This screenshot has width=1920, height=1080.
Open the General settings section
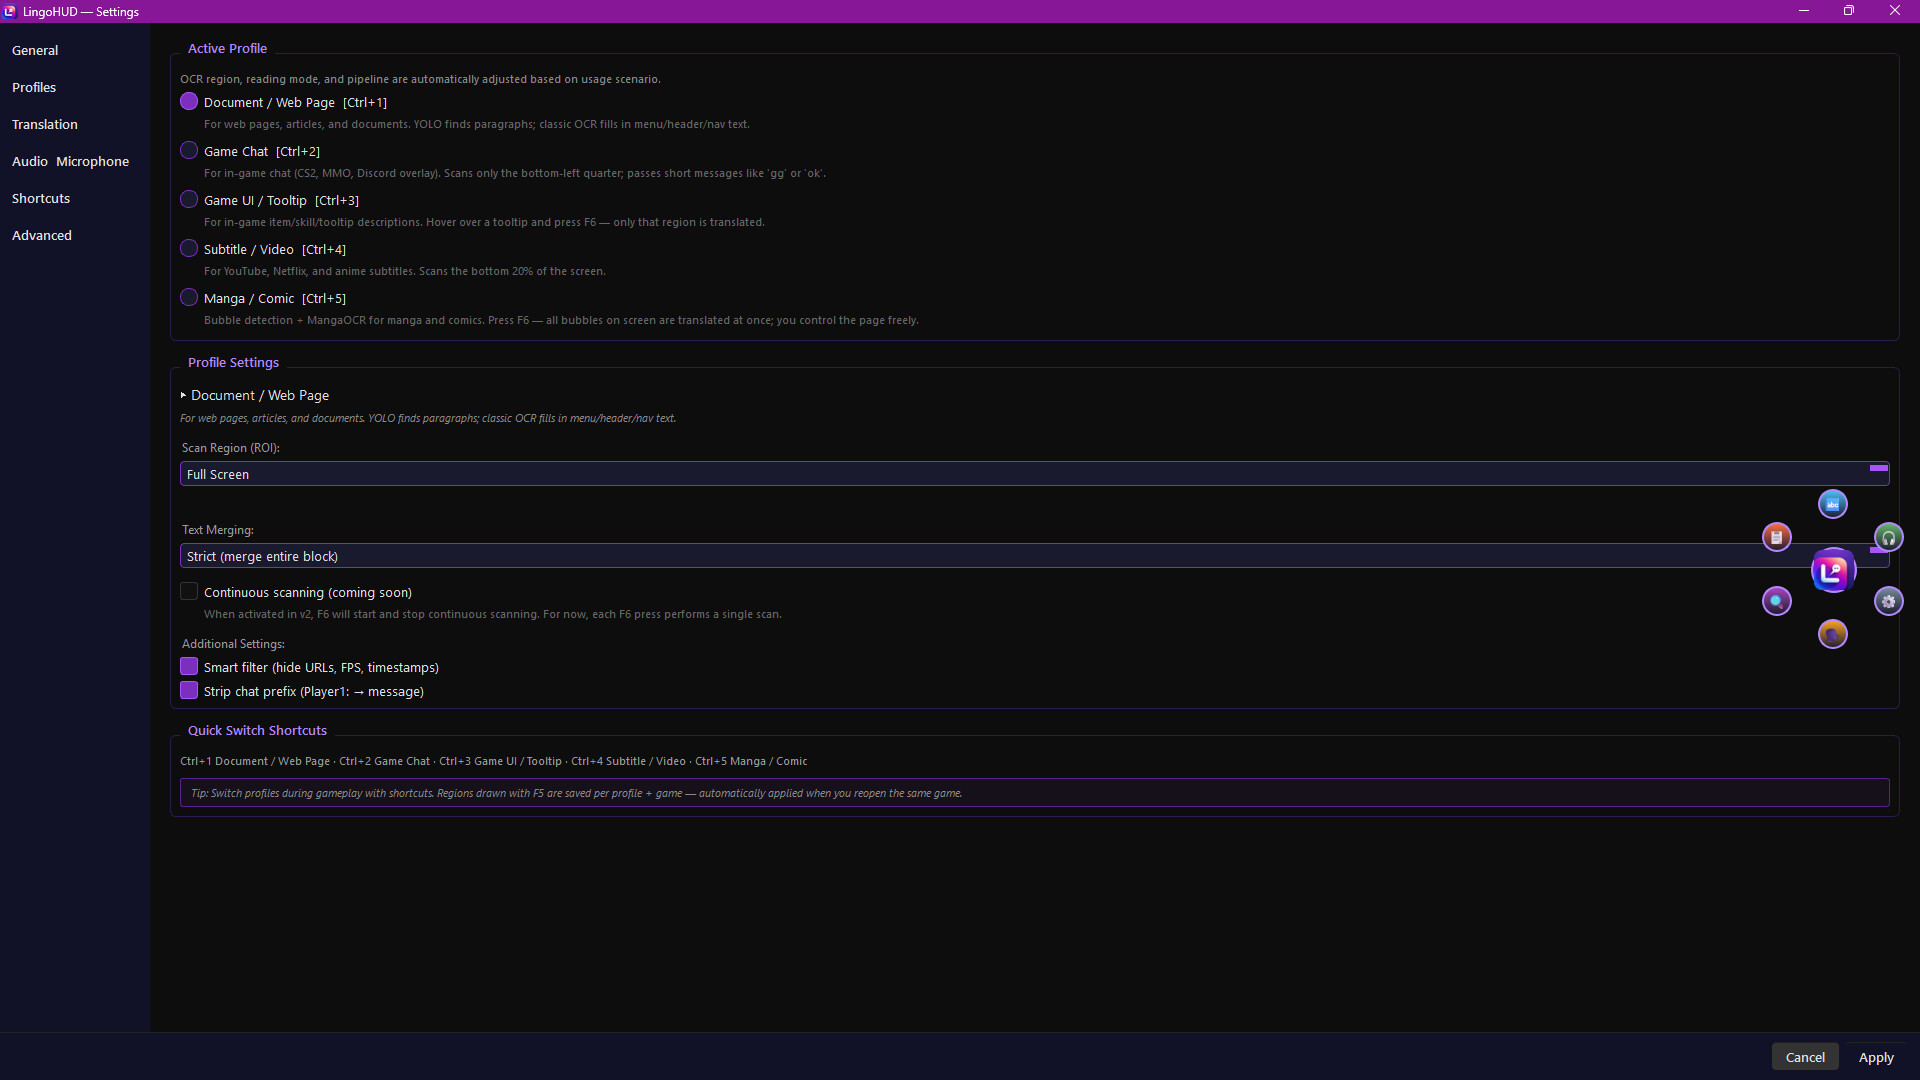tap(35, 50)
